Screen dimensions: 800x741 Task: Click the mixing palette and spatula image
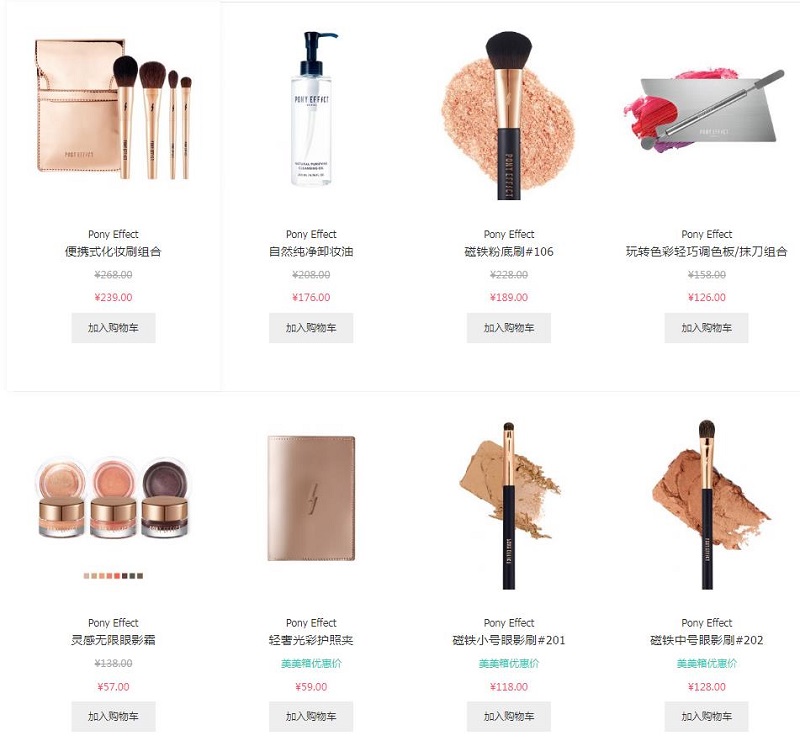pos(706,110)
